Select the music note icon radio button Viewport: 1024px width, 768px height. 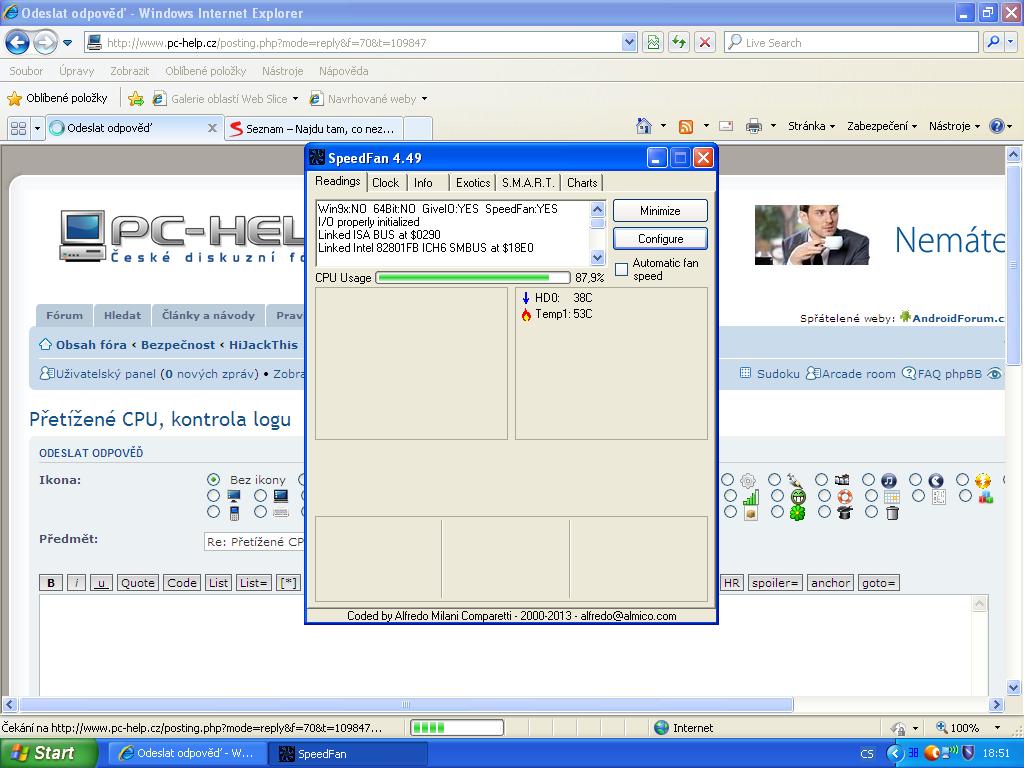pyautogui.click(x=869, y=480)
